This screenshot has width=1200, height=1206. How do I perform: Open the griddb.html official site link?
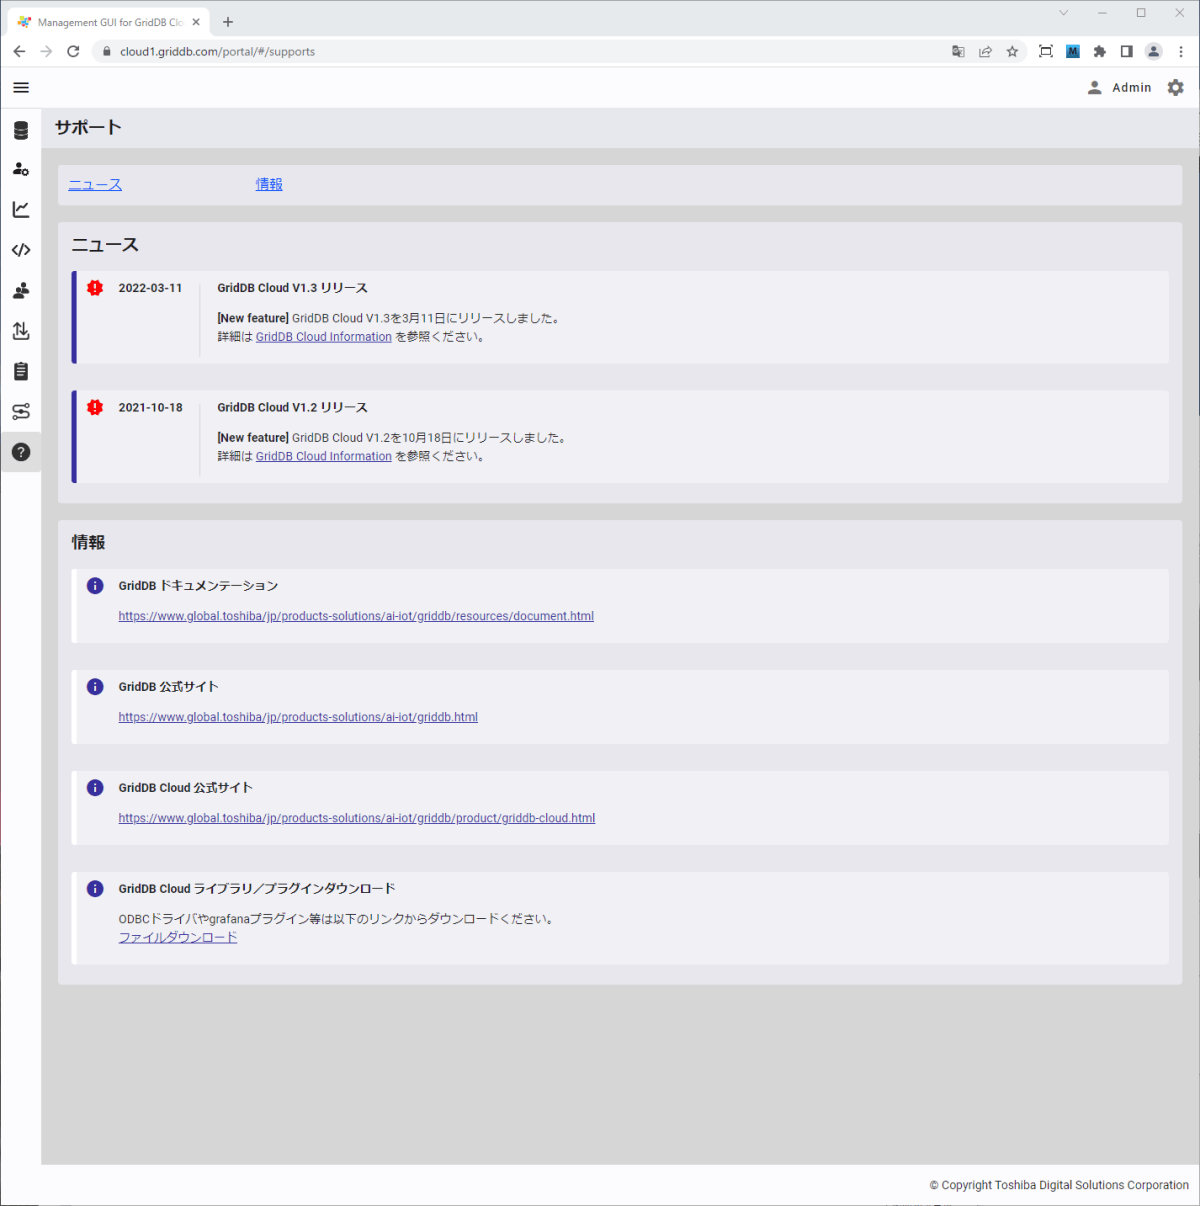[x=298, y=717]
